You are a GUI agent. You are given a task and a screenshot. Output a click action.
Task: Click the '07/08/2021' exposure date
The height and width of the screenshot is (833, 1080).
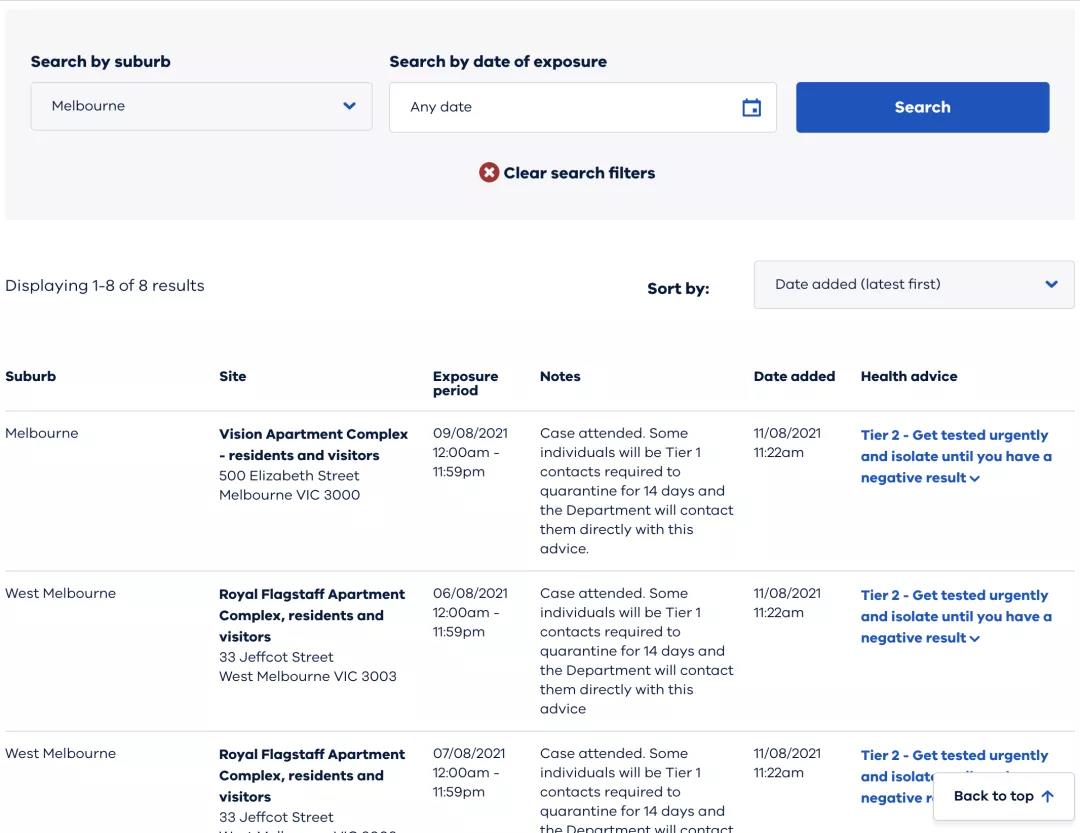pyautogui.click(x=468, y=753)
